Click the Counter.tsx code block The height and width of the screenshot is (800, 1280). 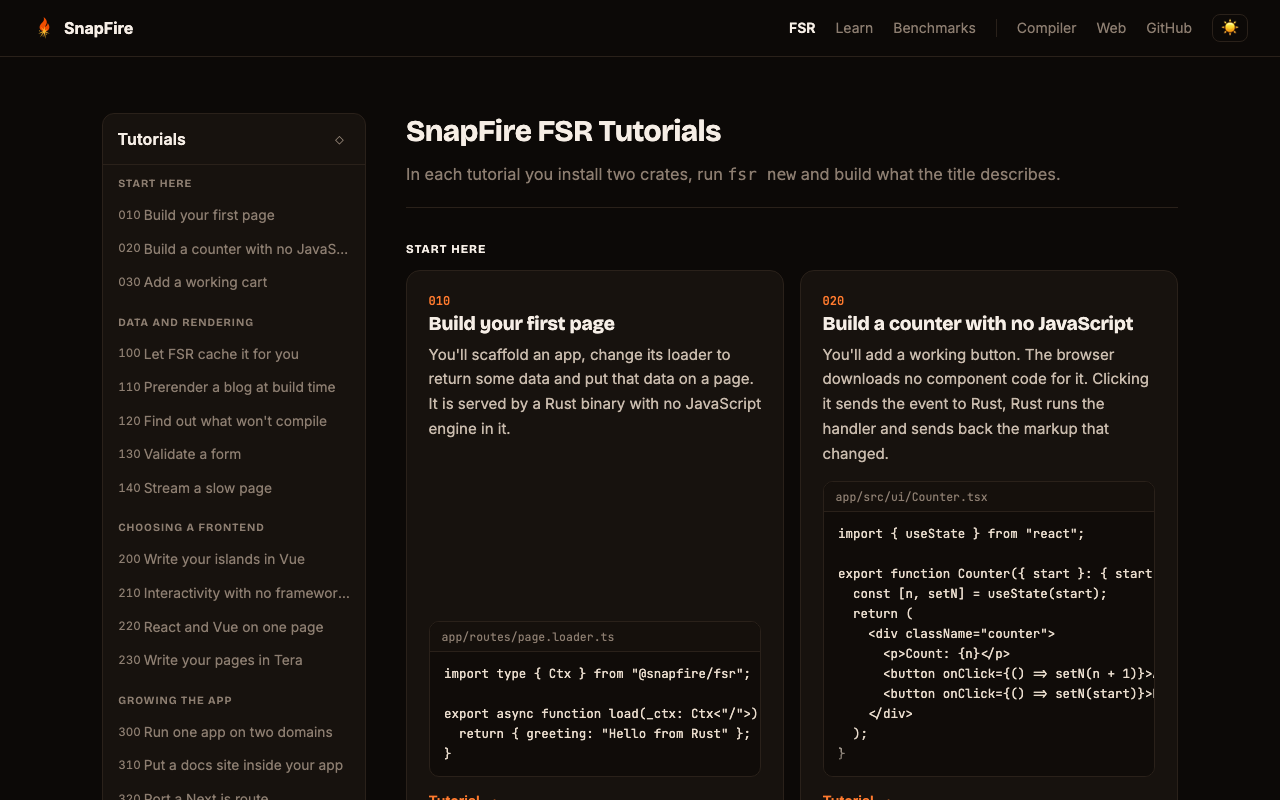click(x=989, y=644)
